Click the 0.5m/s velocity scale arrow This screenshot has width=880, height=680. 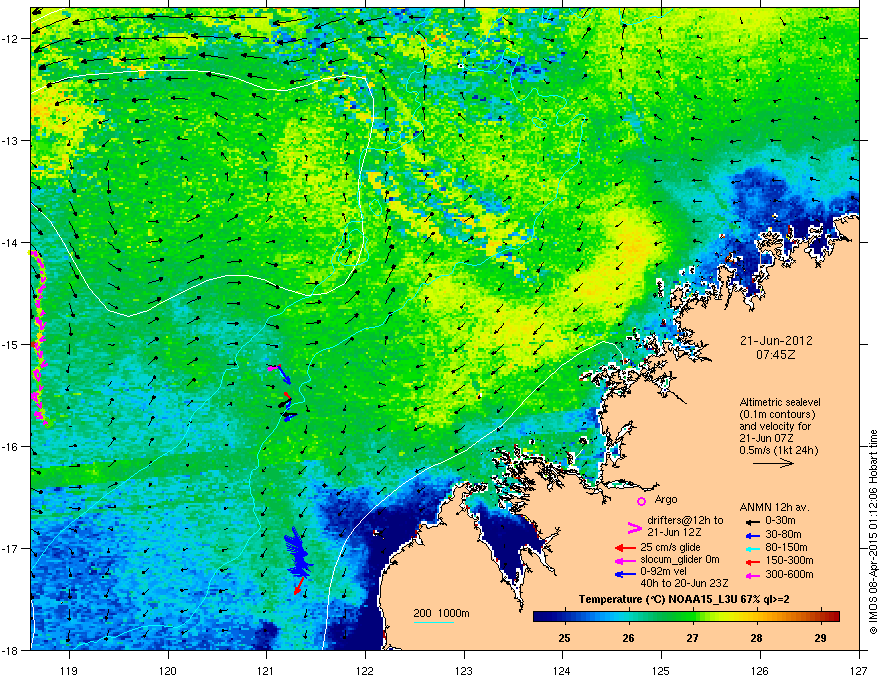[773, 463]
